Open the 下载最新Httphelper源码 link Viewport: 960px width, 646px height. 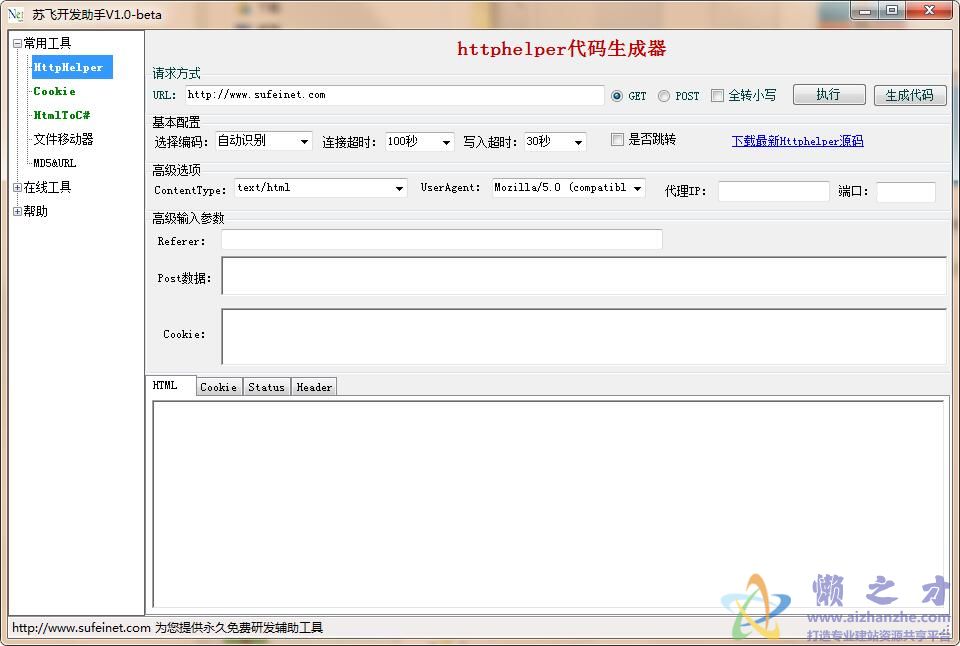(x=797, y=141)
